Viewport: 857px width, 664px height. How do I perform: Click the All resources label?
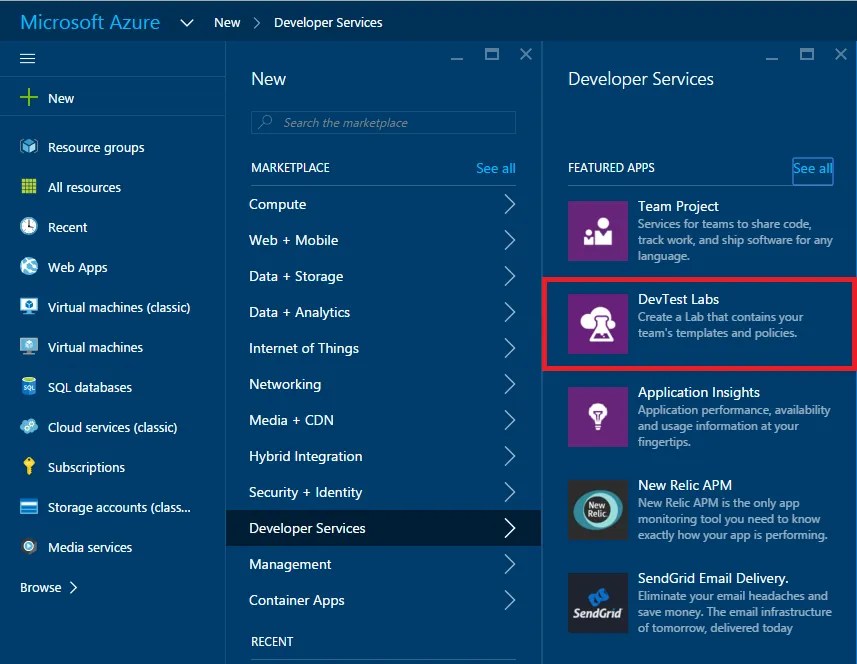pos(84,187)
